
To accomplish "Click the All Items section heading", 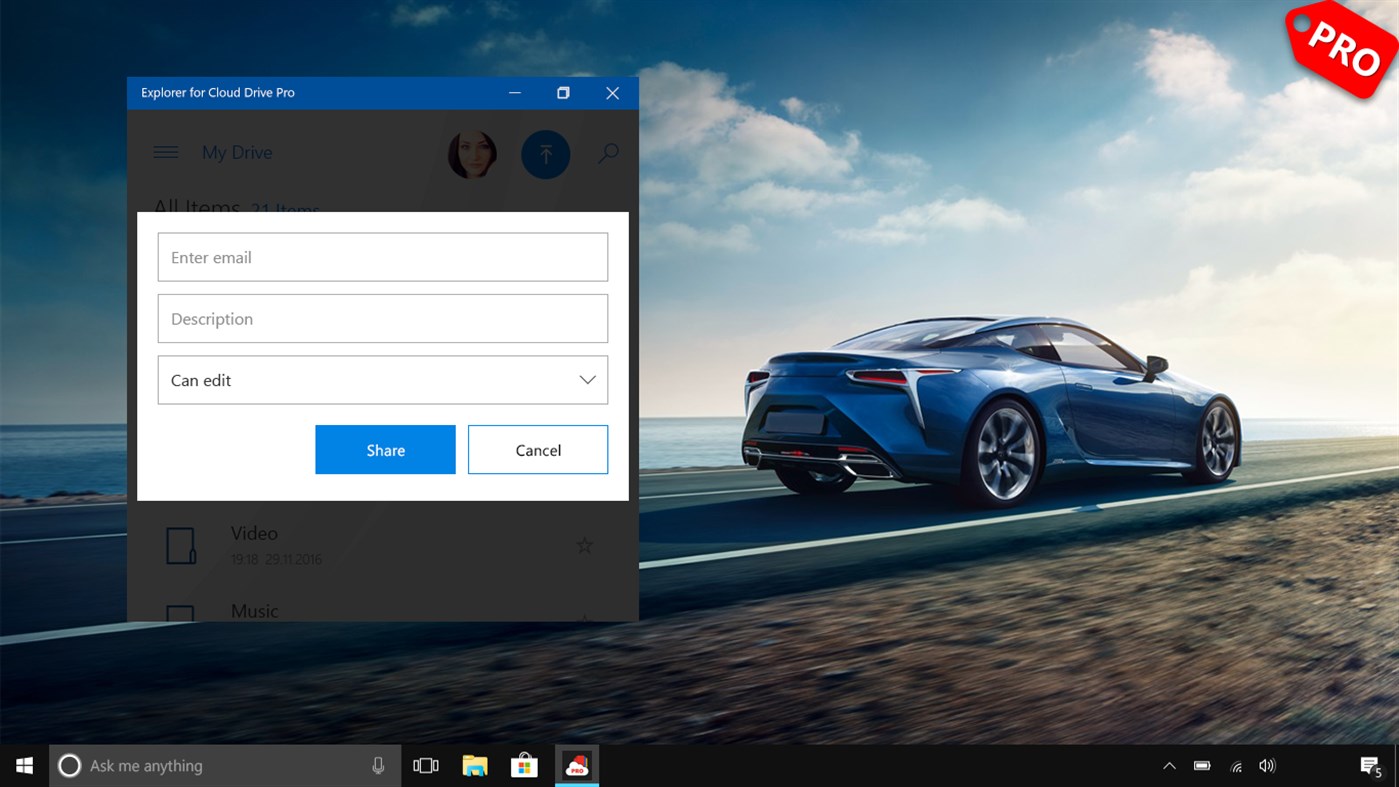I will point(195,207).
